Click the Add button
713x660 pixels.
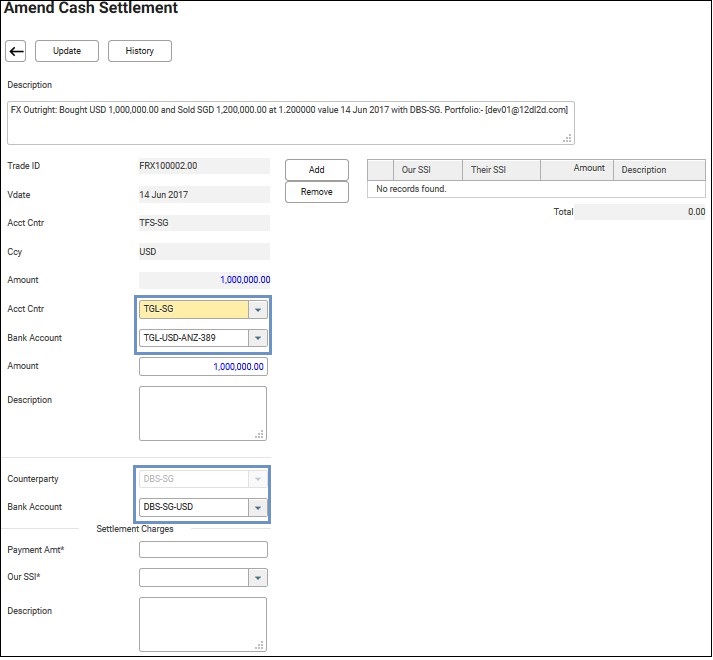pyautogui.click(x=316, y=170)
